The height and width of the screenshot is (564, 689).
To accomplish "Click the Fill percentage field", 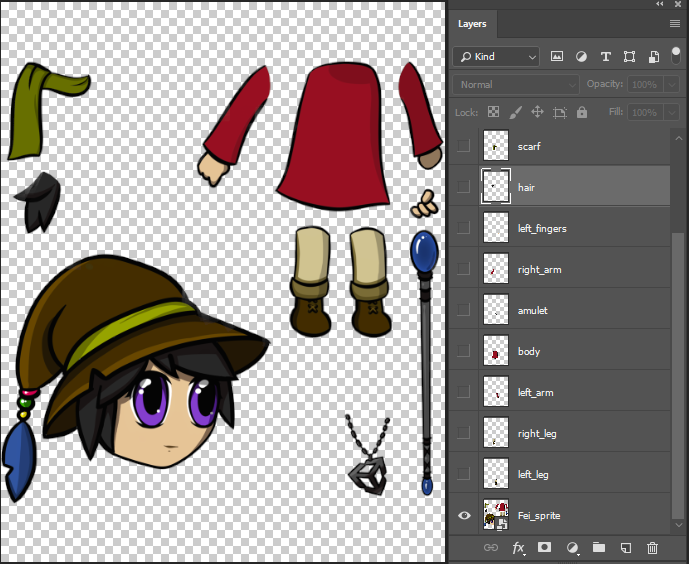I will point(644,113).
